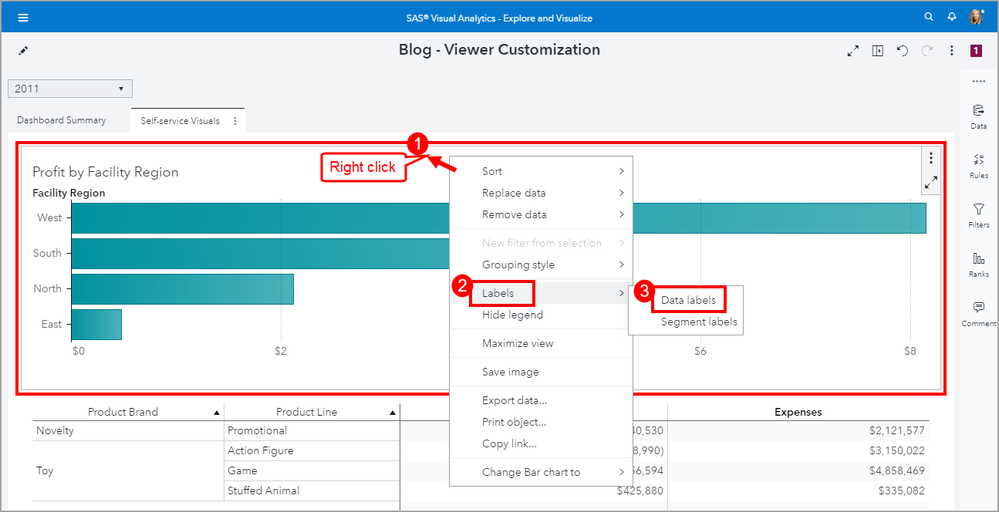Click the East region bar
999x512 pixels.
(x=96, y=324)
